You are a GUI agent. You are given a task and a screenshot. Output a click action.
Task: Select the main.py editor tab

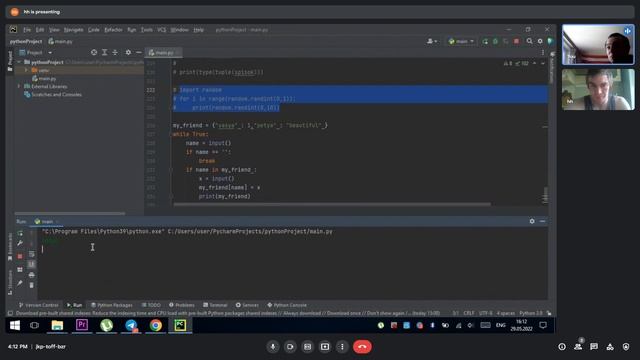click(162, 53)
